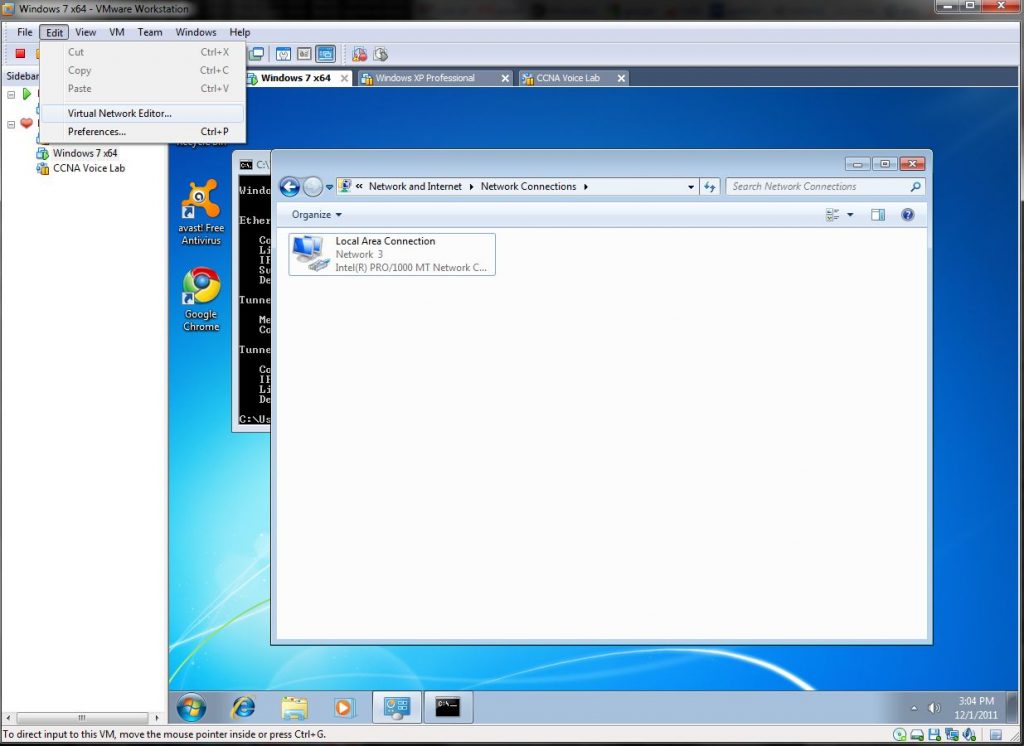This screenshot has width=1024, height=746.
Task: Open the Help menu
Action: (x=240, y=32)
